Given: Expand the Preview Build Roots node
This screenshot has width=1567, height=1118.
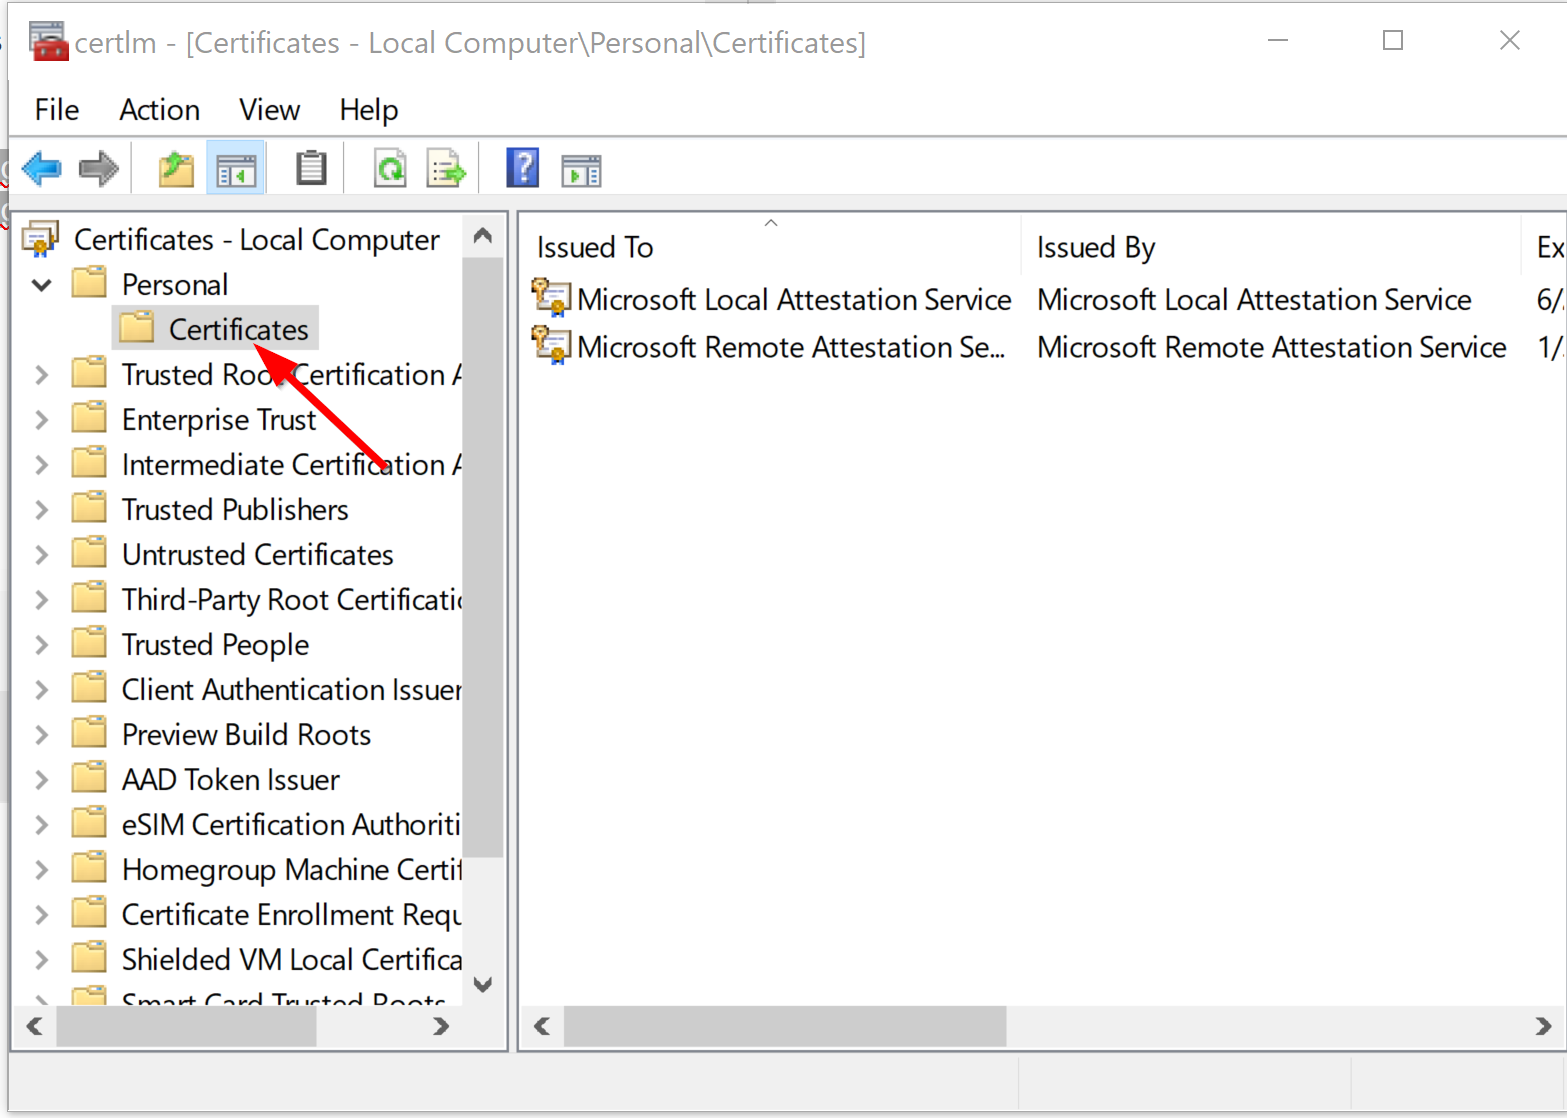Looking at the screenshot, I should (x=41, y=735).
